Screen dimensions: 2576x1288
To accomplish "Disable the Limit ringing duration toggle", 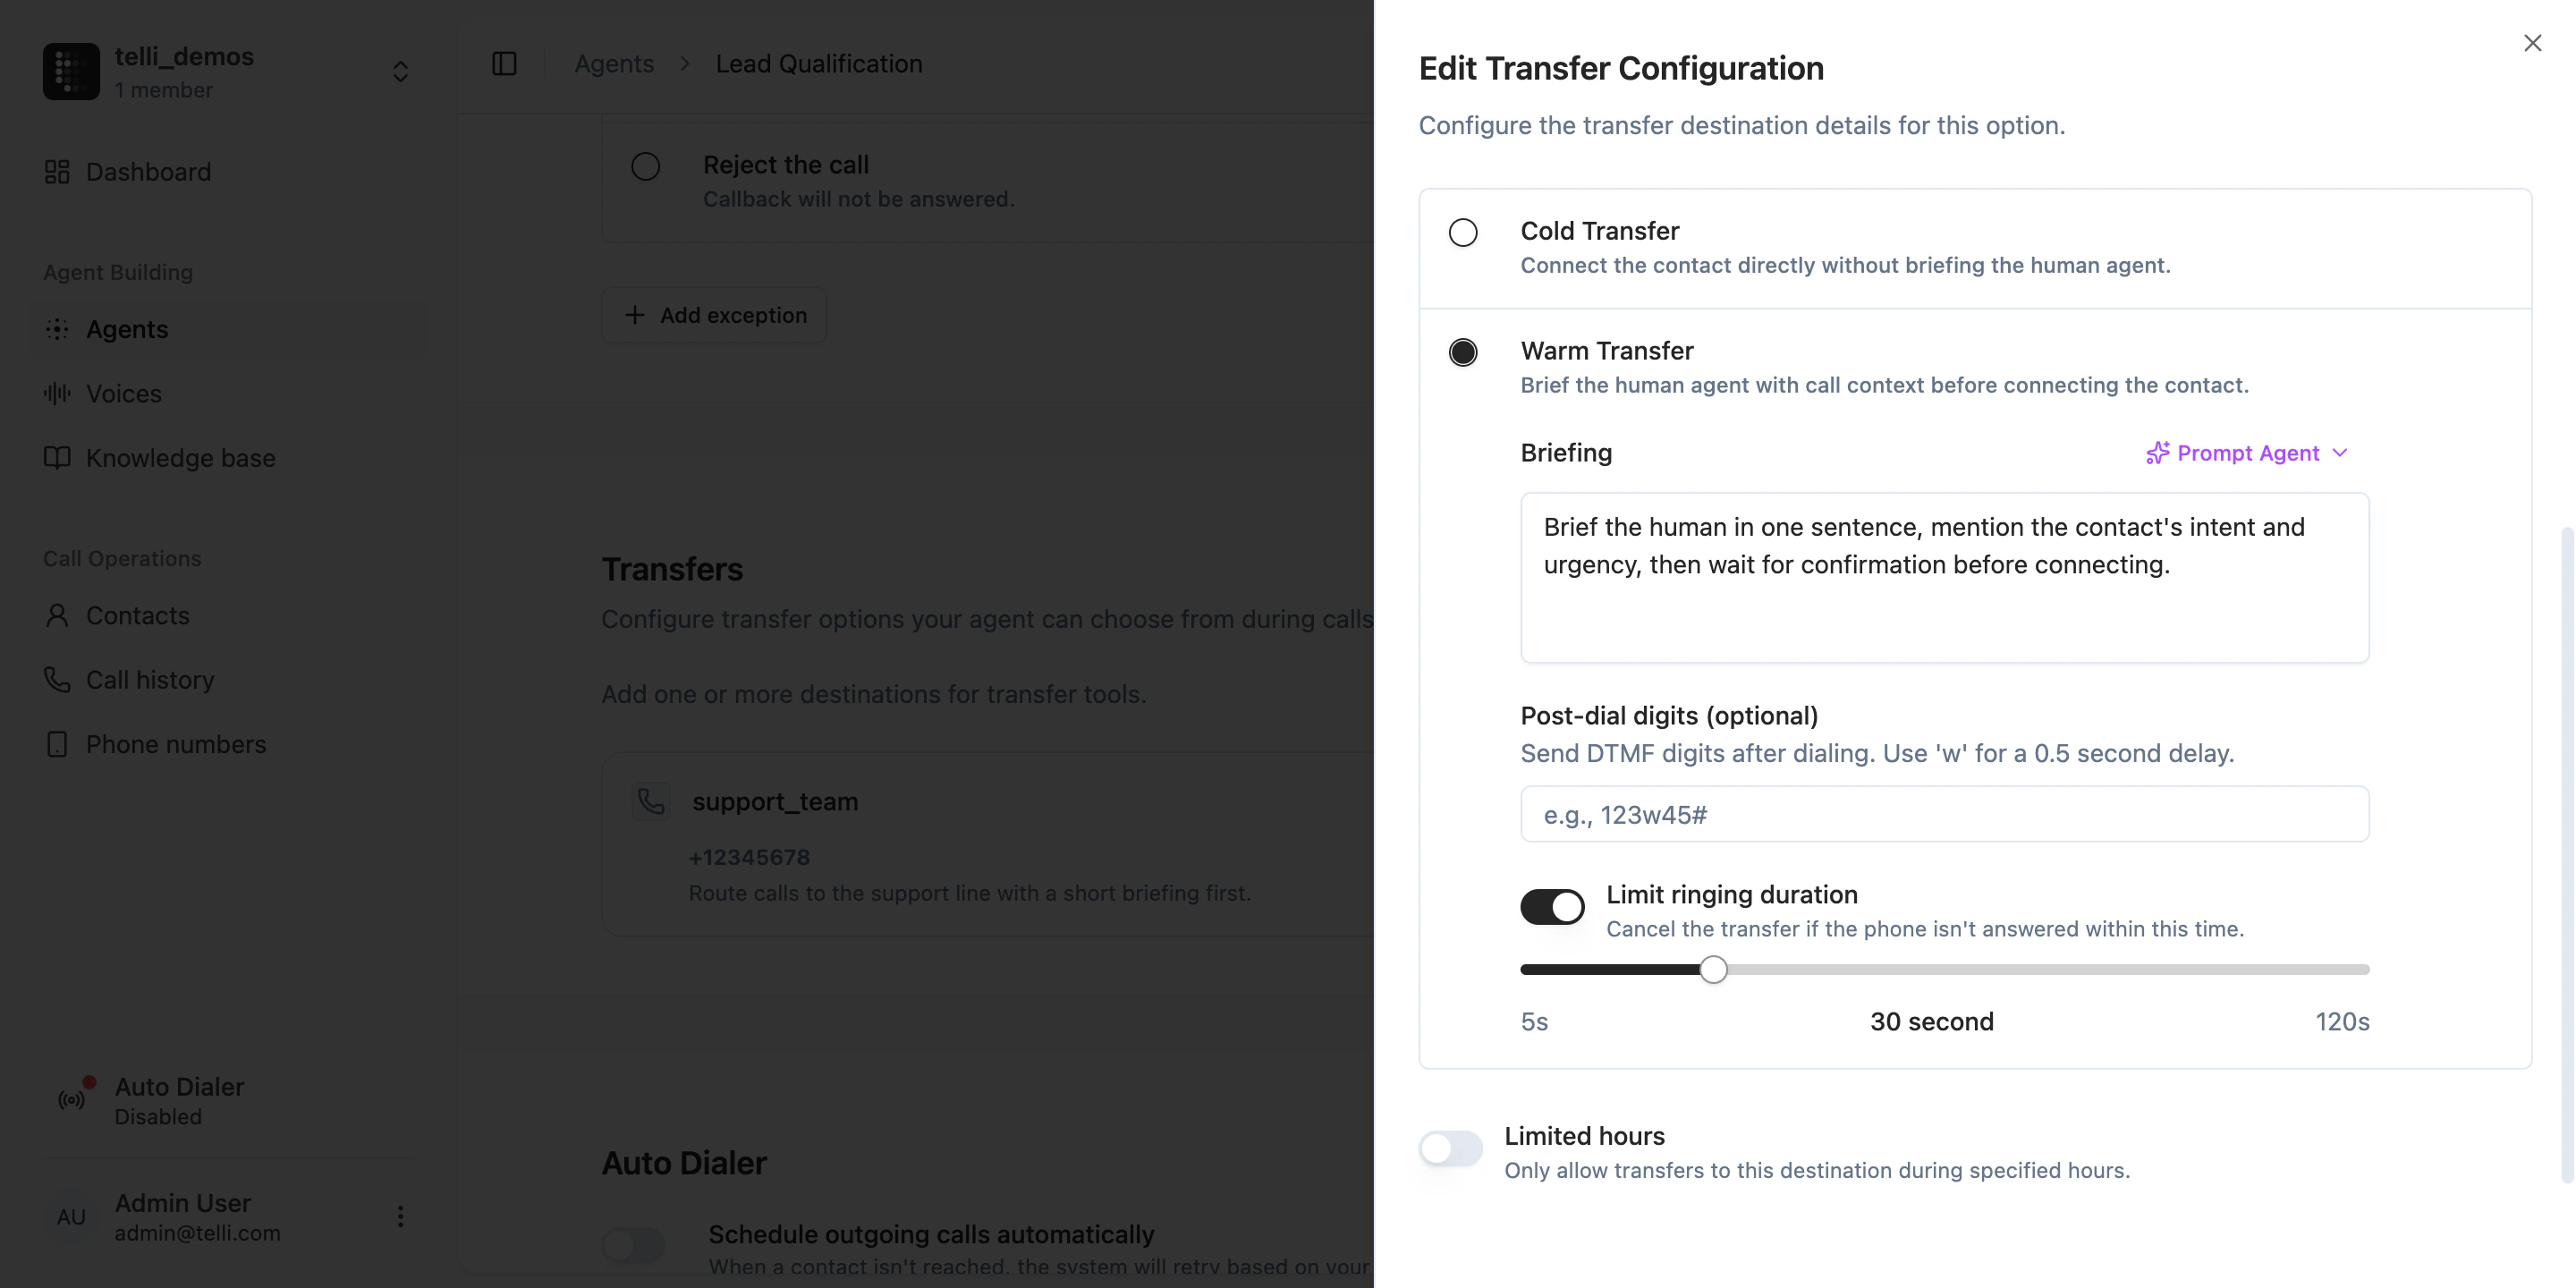I will coord(1551,906).
